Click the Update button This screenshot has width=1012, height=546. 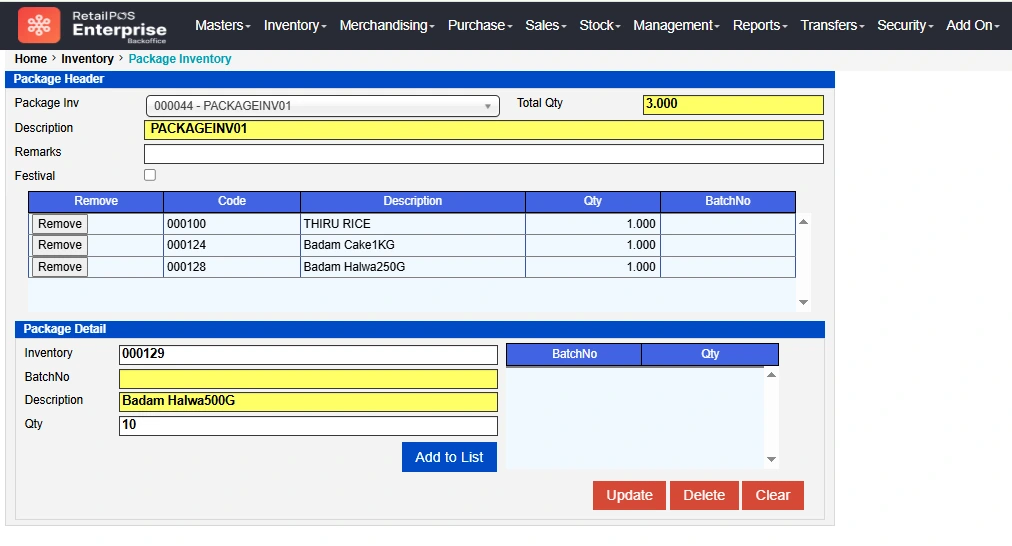[629, 496]
